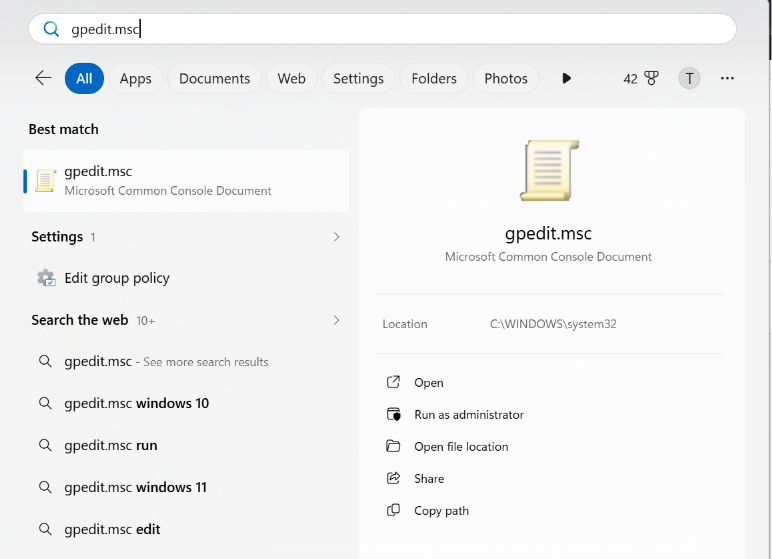Image resolution: width=772 pixels, height=559 pixels.
Task: Open the rewards trophy icon showing 42
Action: [x=651, y=78]
